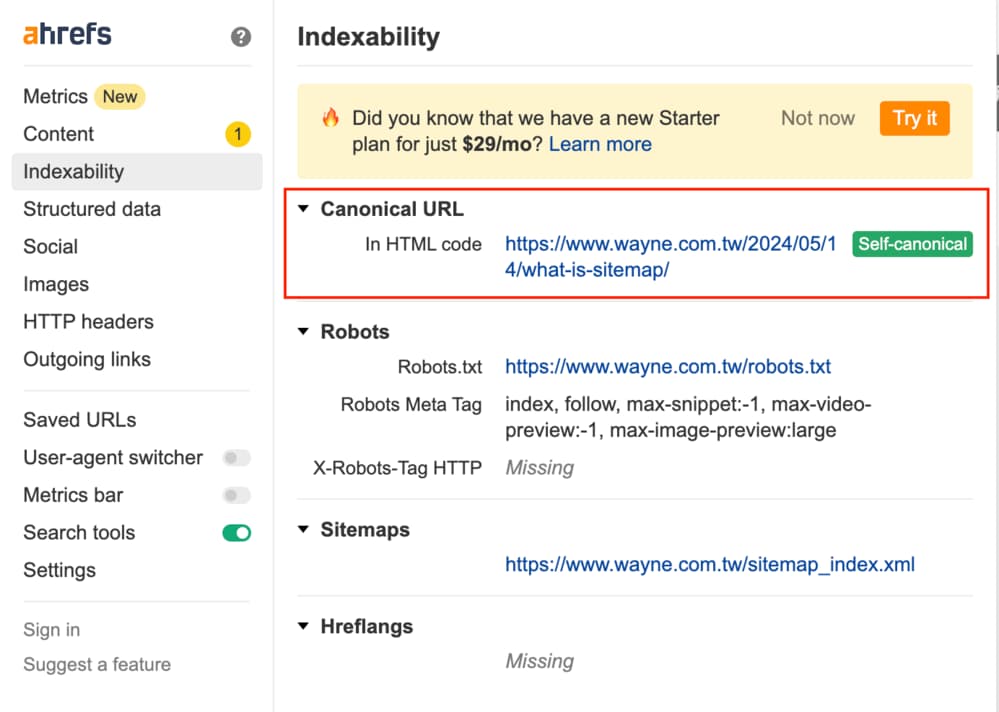Click the Ahrefs logo
Viewport: 999px width, 712px height.
click(x=68, y=34)
